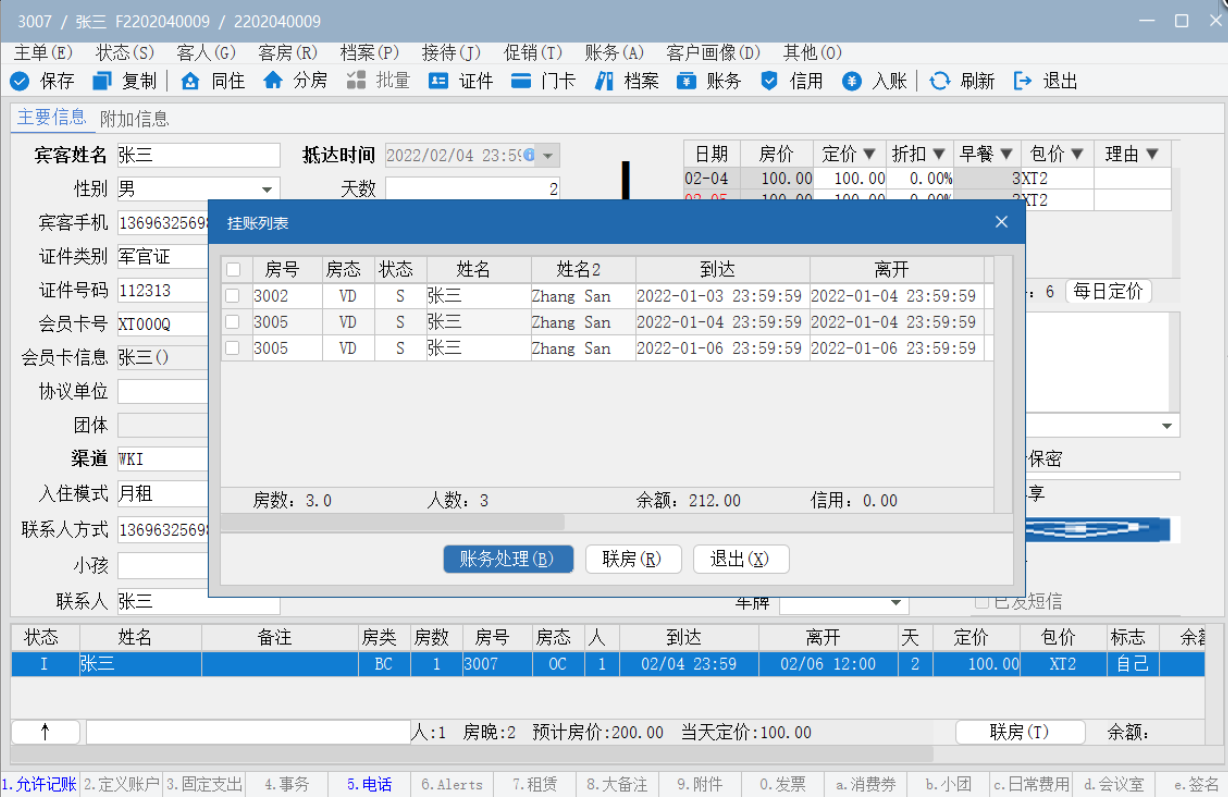Open the 定价 column filter dropdown
This screenshot has width=1228, height=797.
[x=869, y=154]
